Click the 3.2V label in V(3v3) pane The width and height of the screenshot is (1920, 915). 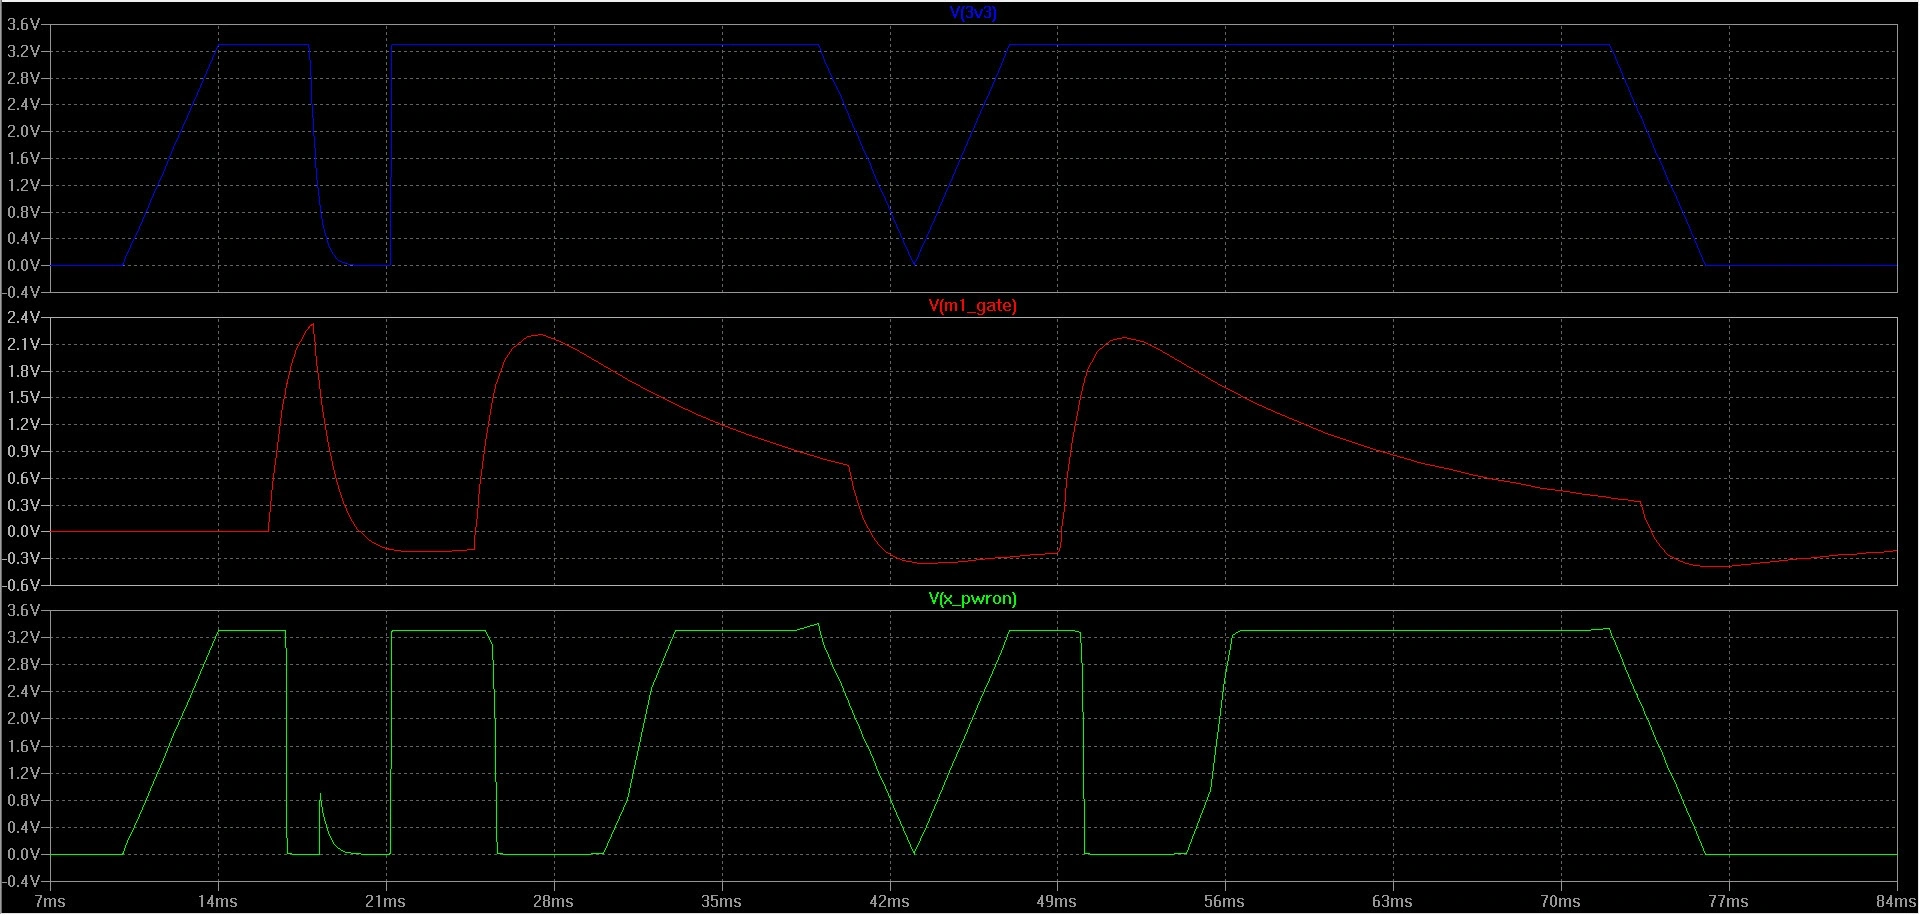point(24,52)
